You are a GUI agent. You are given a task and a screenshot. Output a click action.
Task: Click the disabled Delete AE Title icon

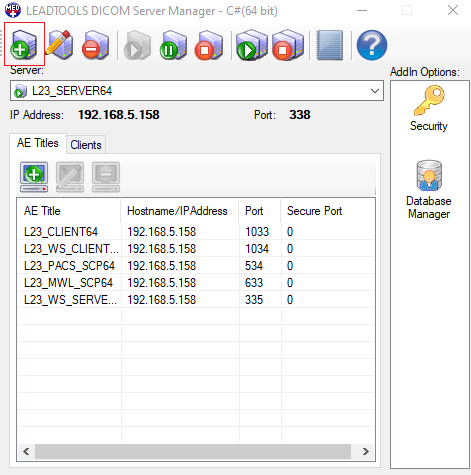point(106,177)
